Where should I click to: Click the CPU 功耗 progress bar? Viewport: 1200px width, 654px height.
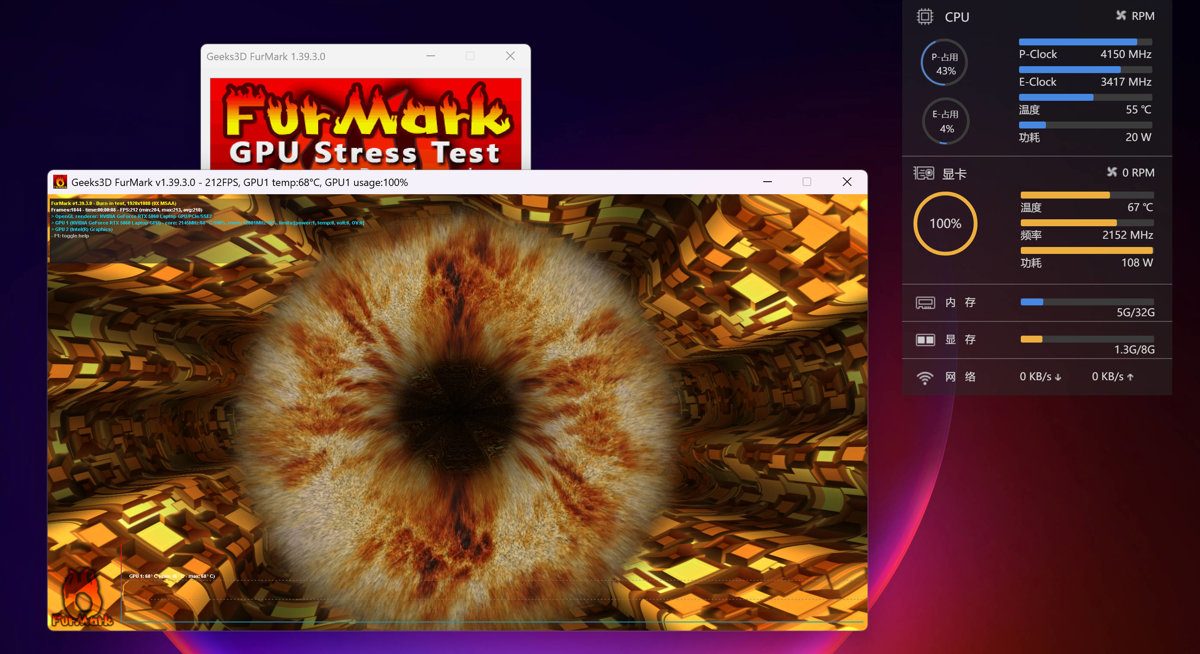pos(1086,125)
